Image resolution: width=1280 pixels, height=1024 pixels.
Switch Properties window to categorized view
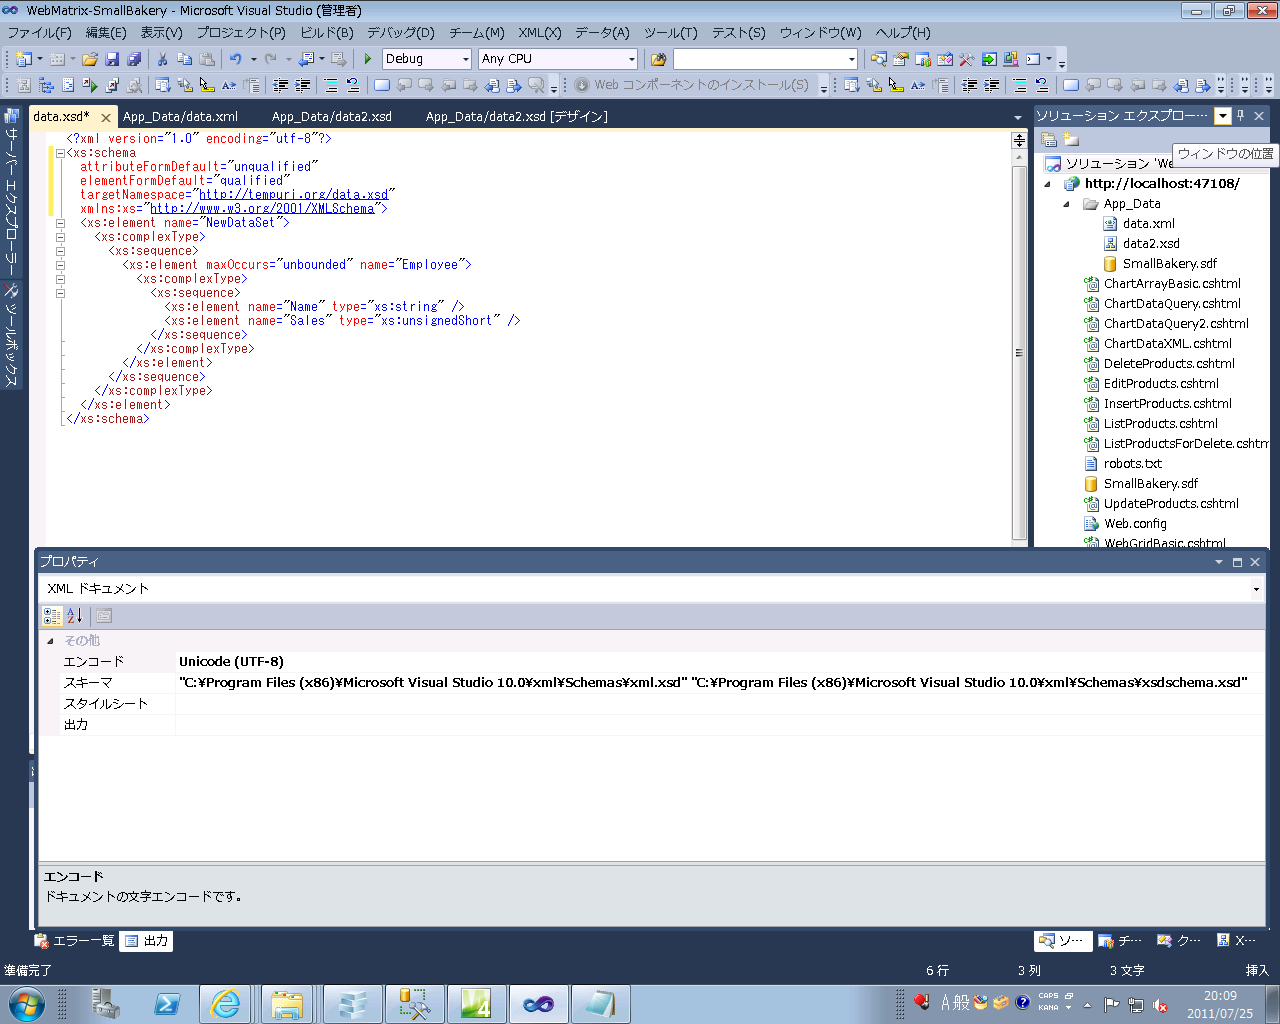point(52,616)
